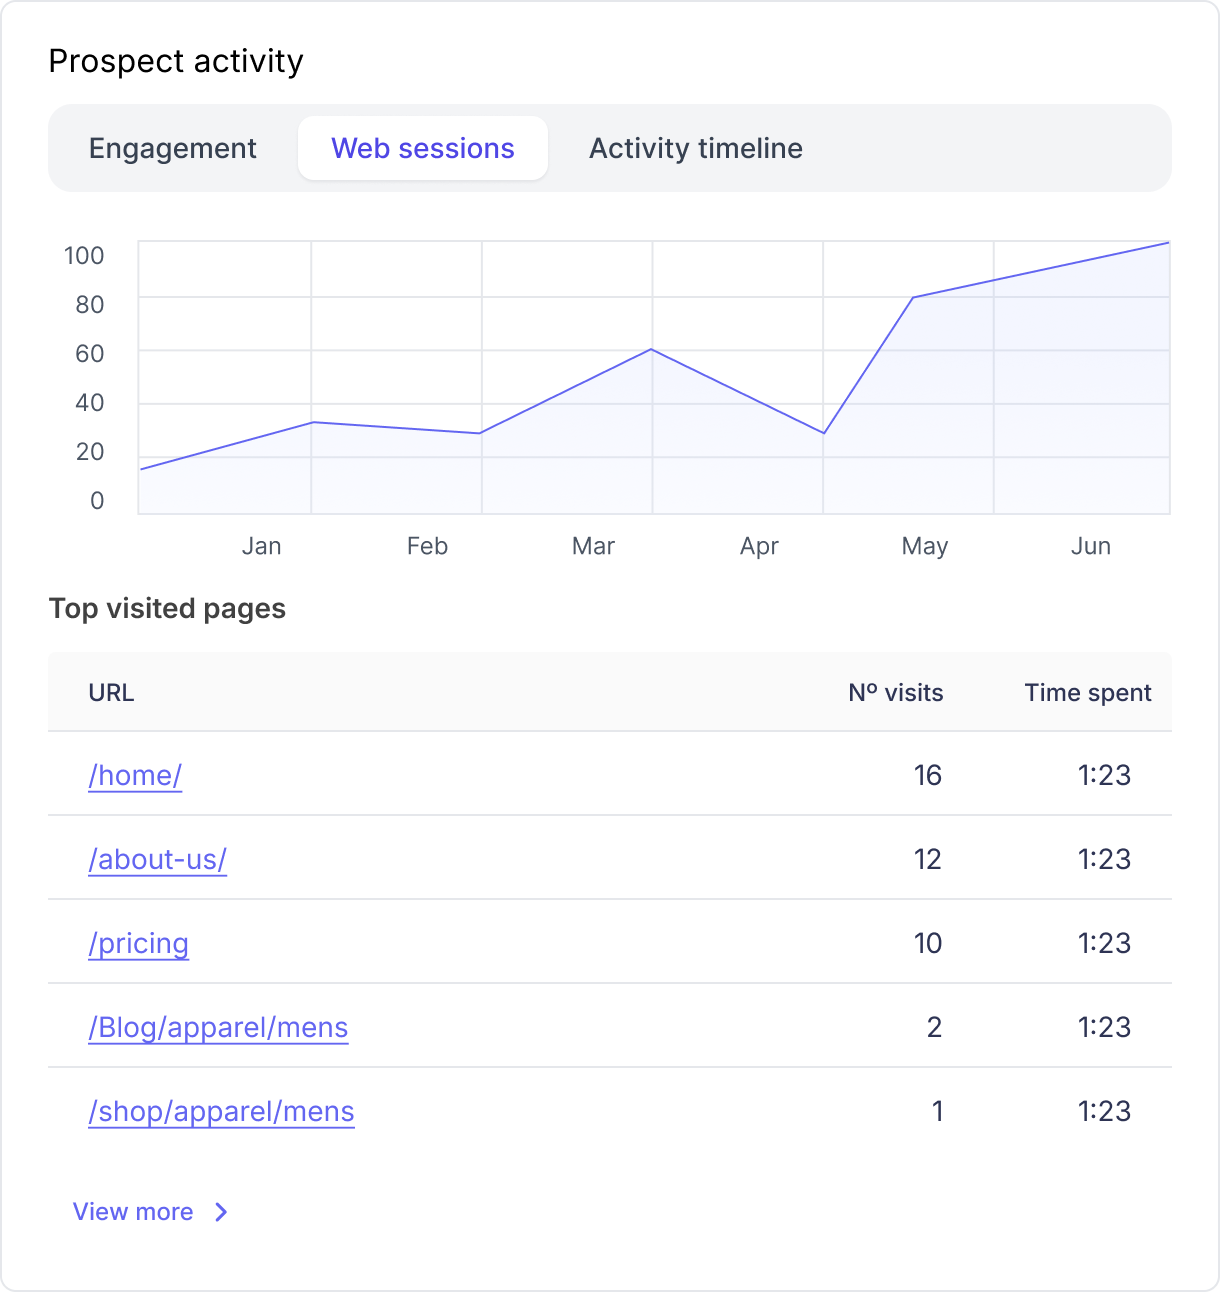The height and width of the screenshot is (1292, 1220).
Task: Open the /shop/apparel/mens link
Action: (221, 1111)
